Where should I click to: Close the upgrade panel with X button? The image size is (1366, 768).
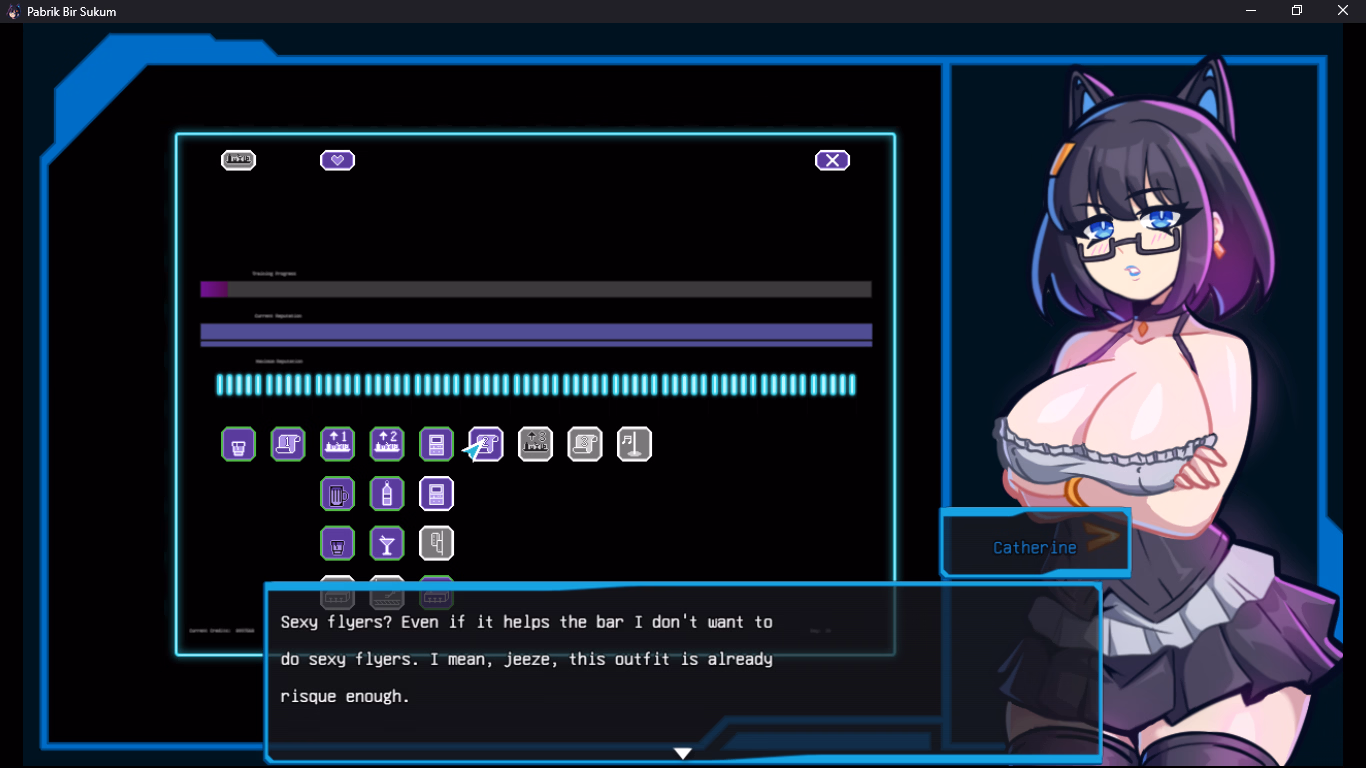pos(832,160)
